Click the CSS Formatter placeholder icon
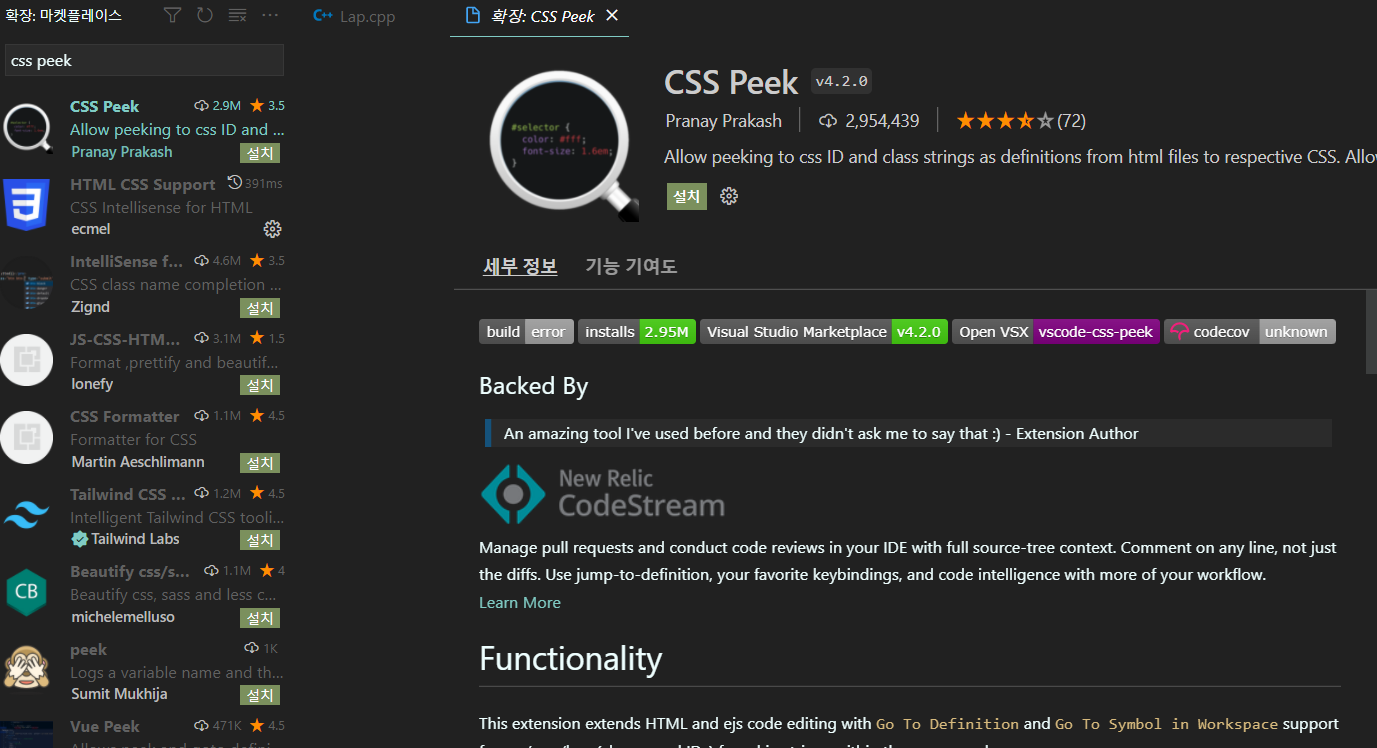 point(27,437)
